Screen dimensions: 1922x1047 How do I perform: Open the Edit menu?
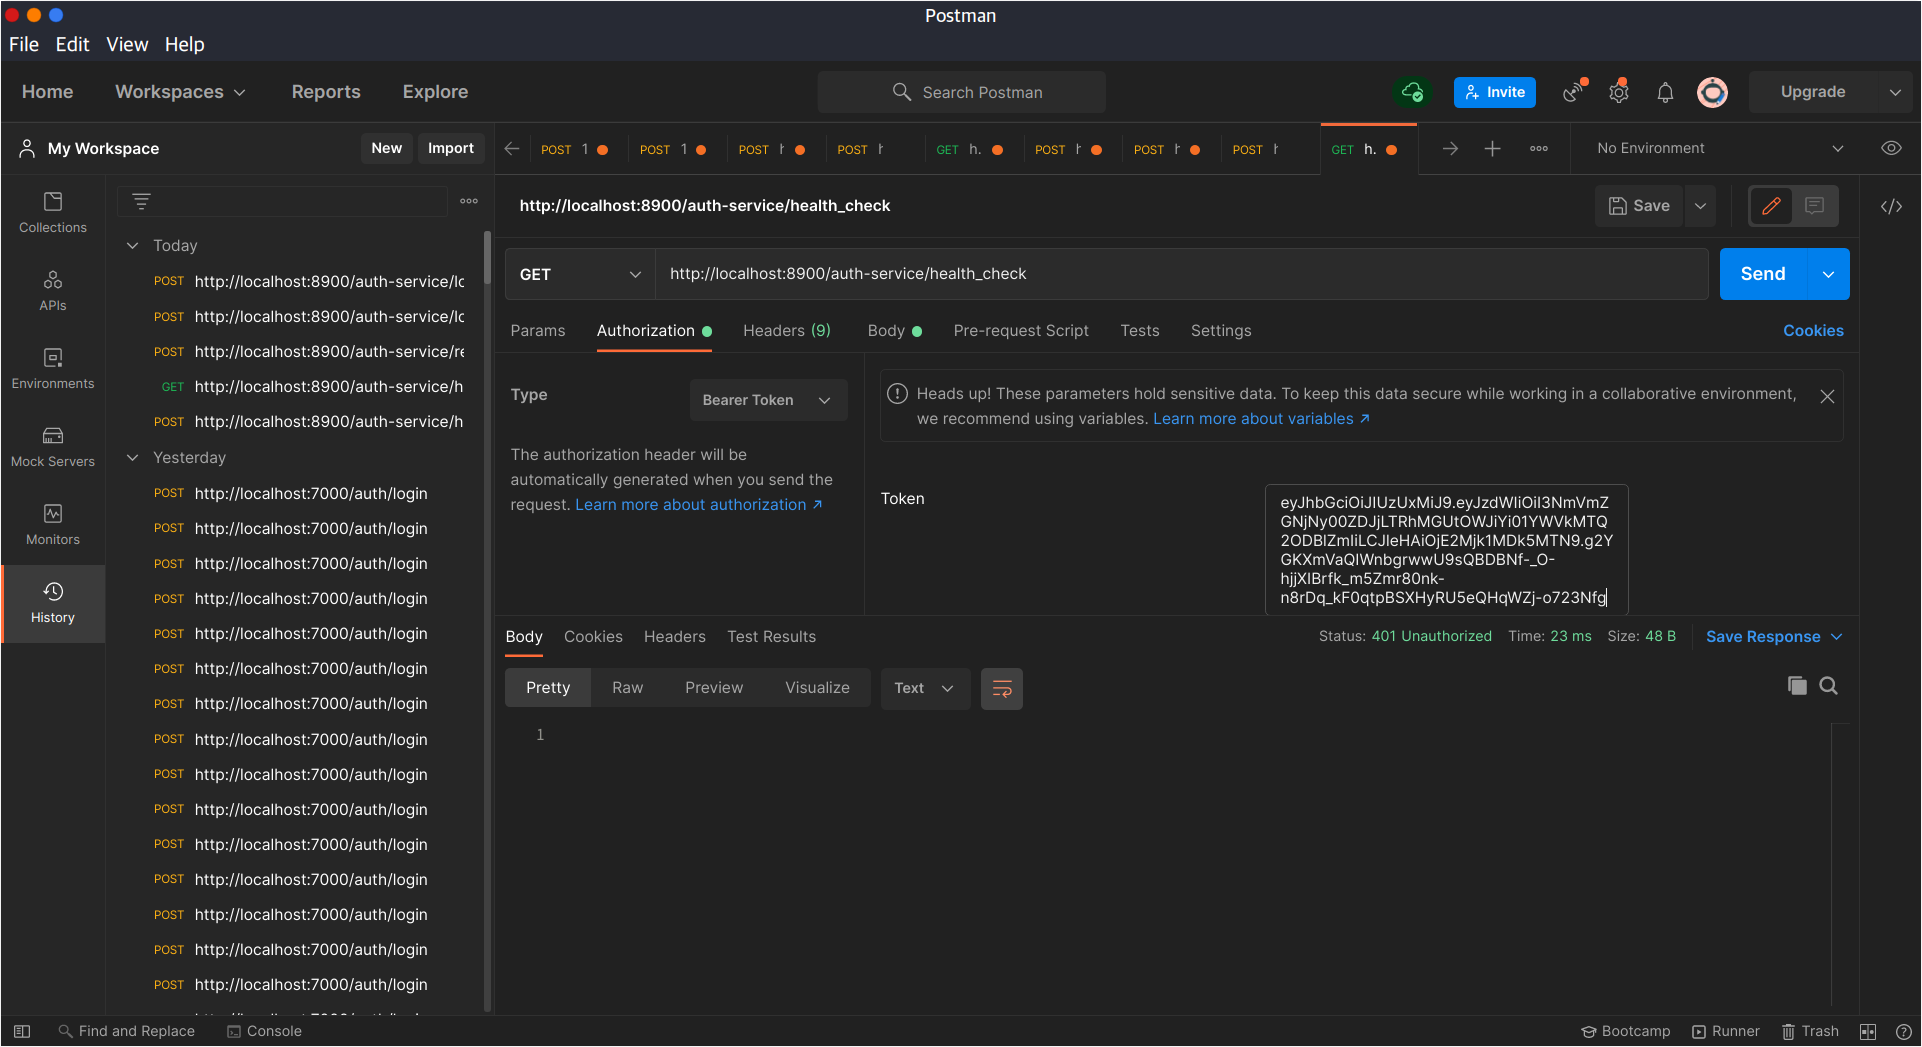click(x=72, y=44)
